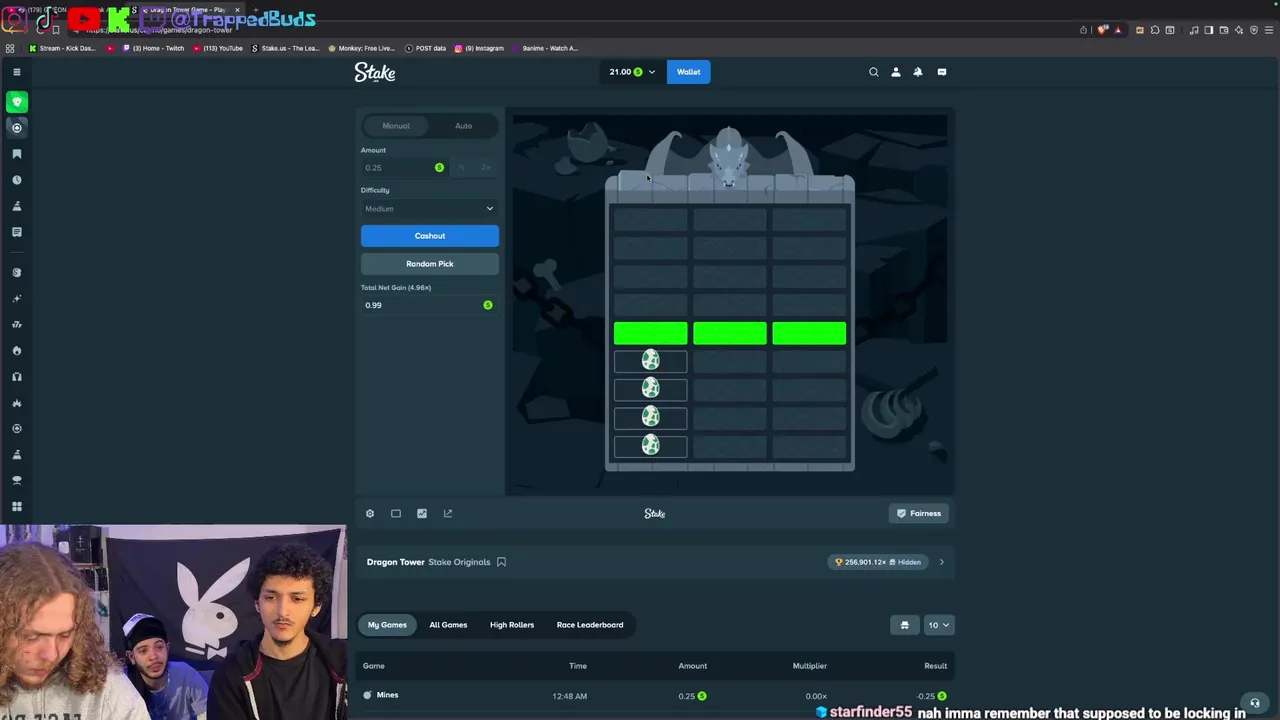The width and height of the screenshot is (1280, 720).
Task: Open '(9) Instagram' bookmark
Action: (479, 48)
